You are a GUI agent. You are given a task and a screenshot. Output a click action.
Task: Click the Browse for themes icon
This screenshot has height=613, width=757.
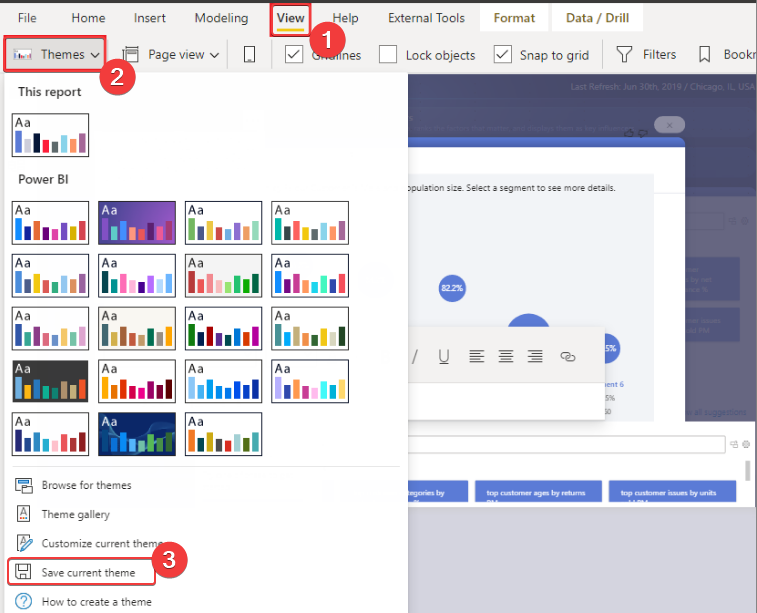point(23,486)
